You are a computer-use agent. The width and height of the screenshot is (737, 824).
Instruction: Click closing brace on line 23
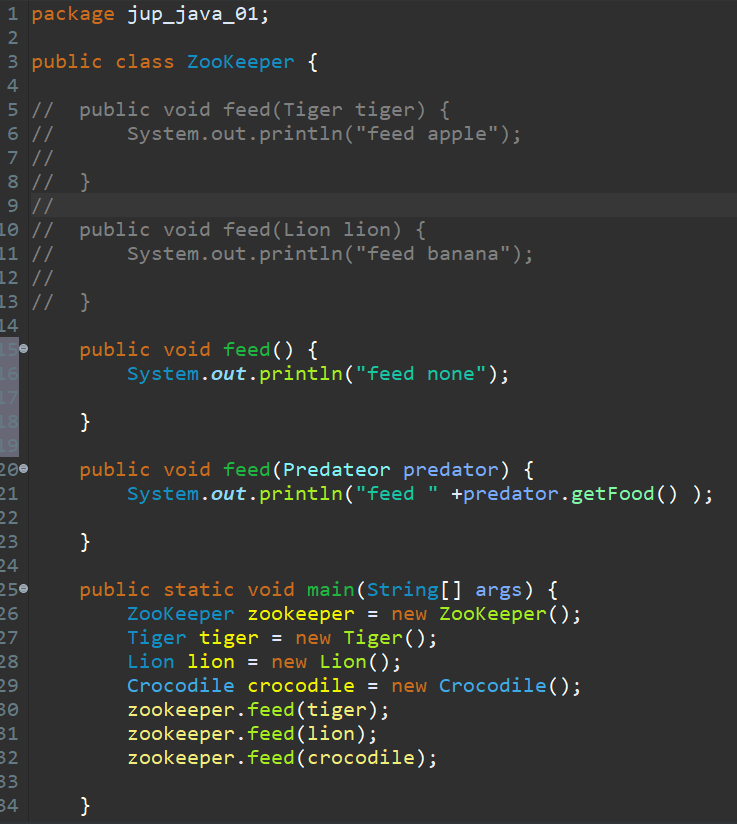pyautogui.click(x=85, y=542)
